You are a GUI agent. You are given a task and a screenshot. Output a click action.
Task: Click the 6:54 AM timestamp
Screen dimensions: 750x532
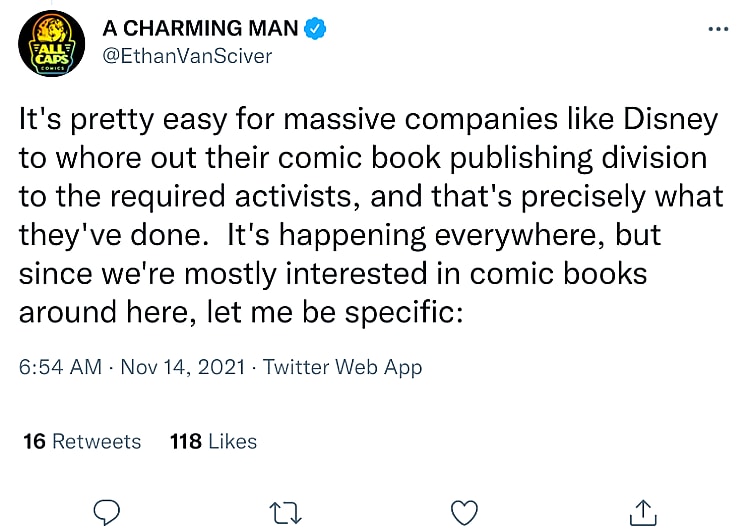60,367
